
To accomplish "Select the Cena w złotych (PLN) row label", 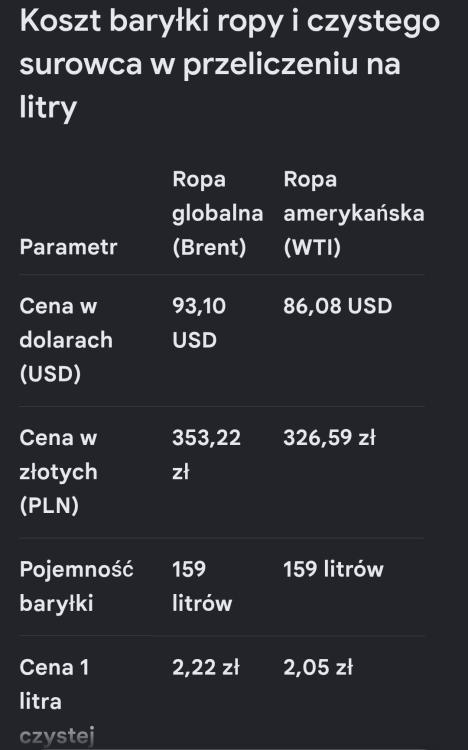I will (x=58, y=471).
